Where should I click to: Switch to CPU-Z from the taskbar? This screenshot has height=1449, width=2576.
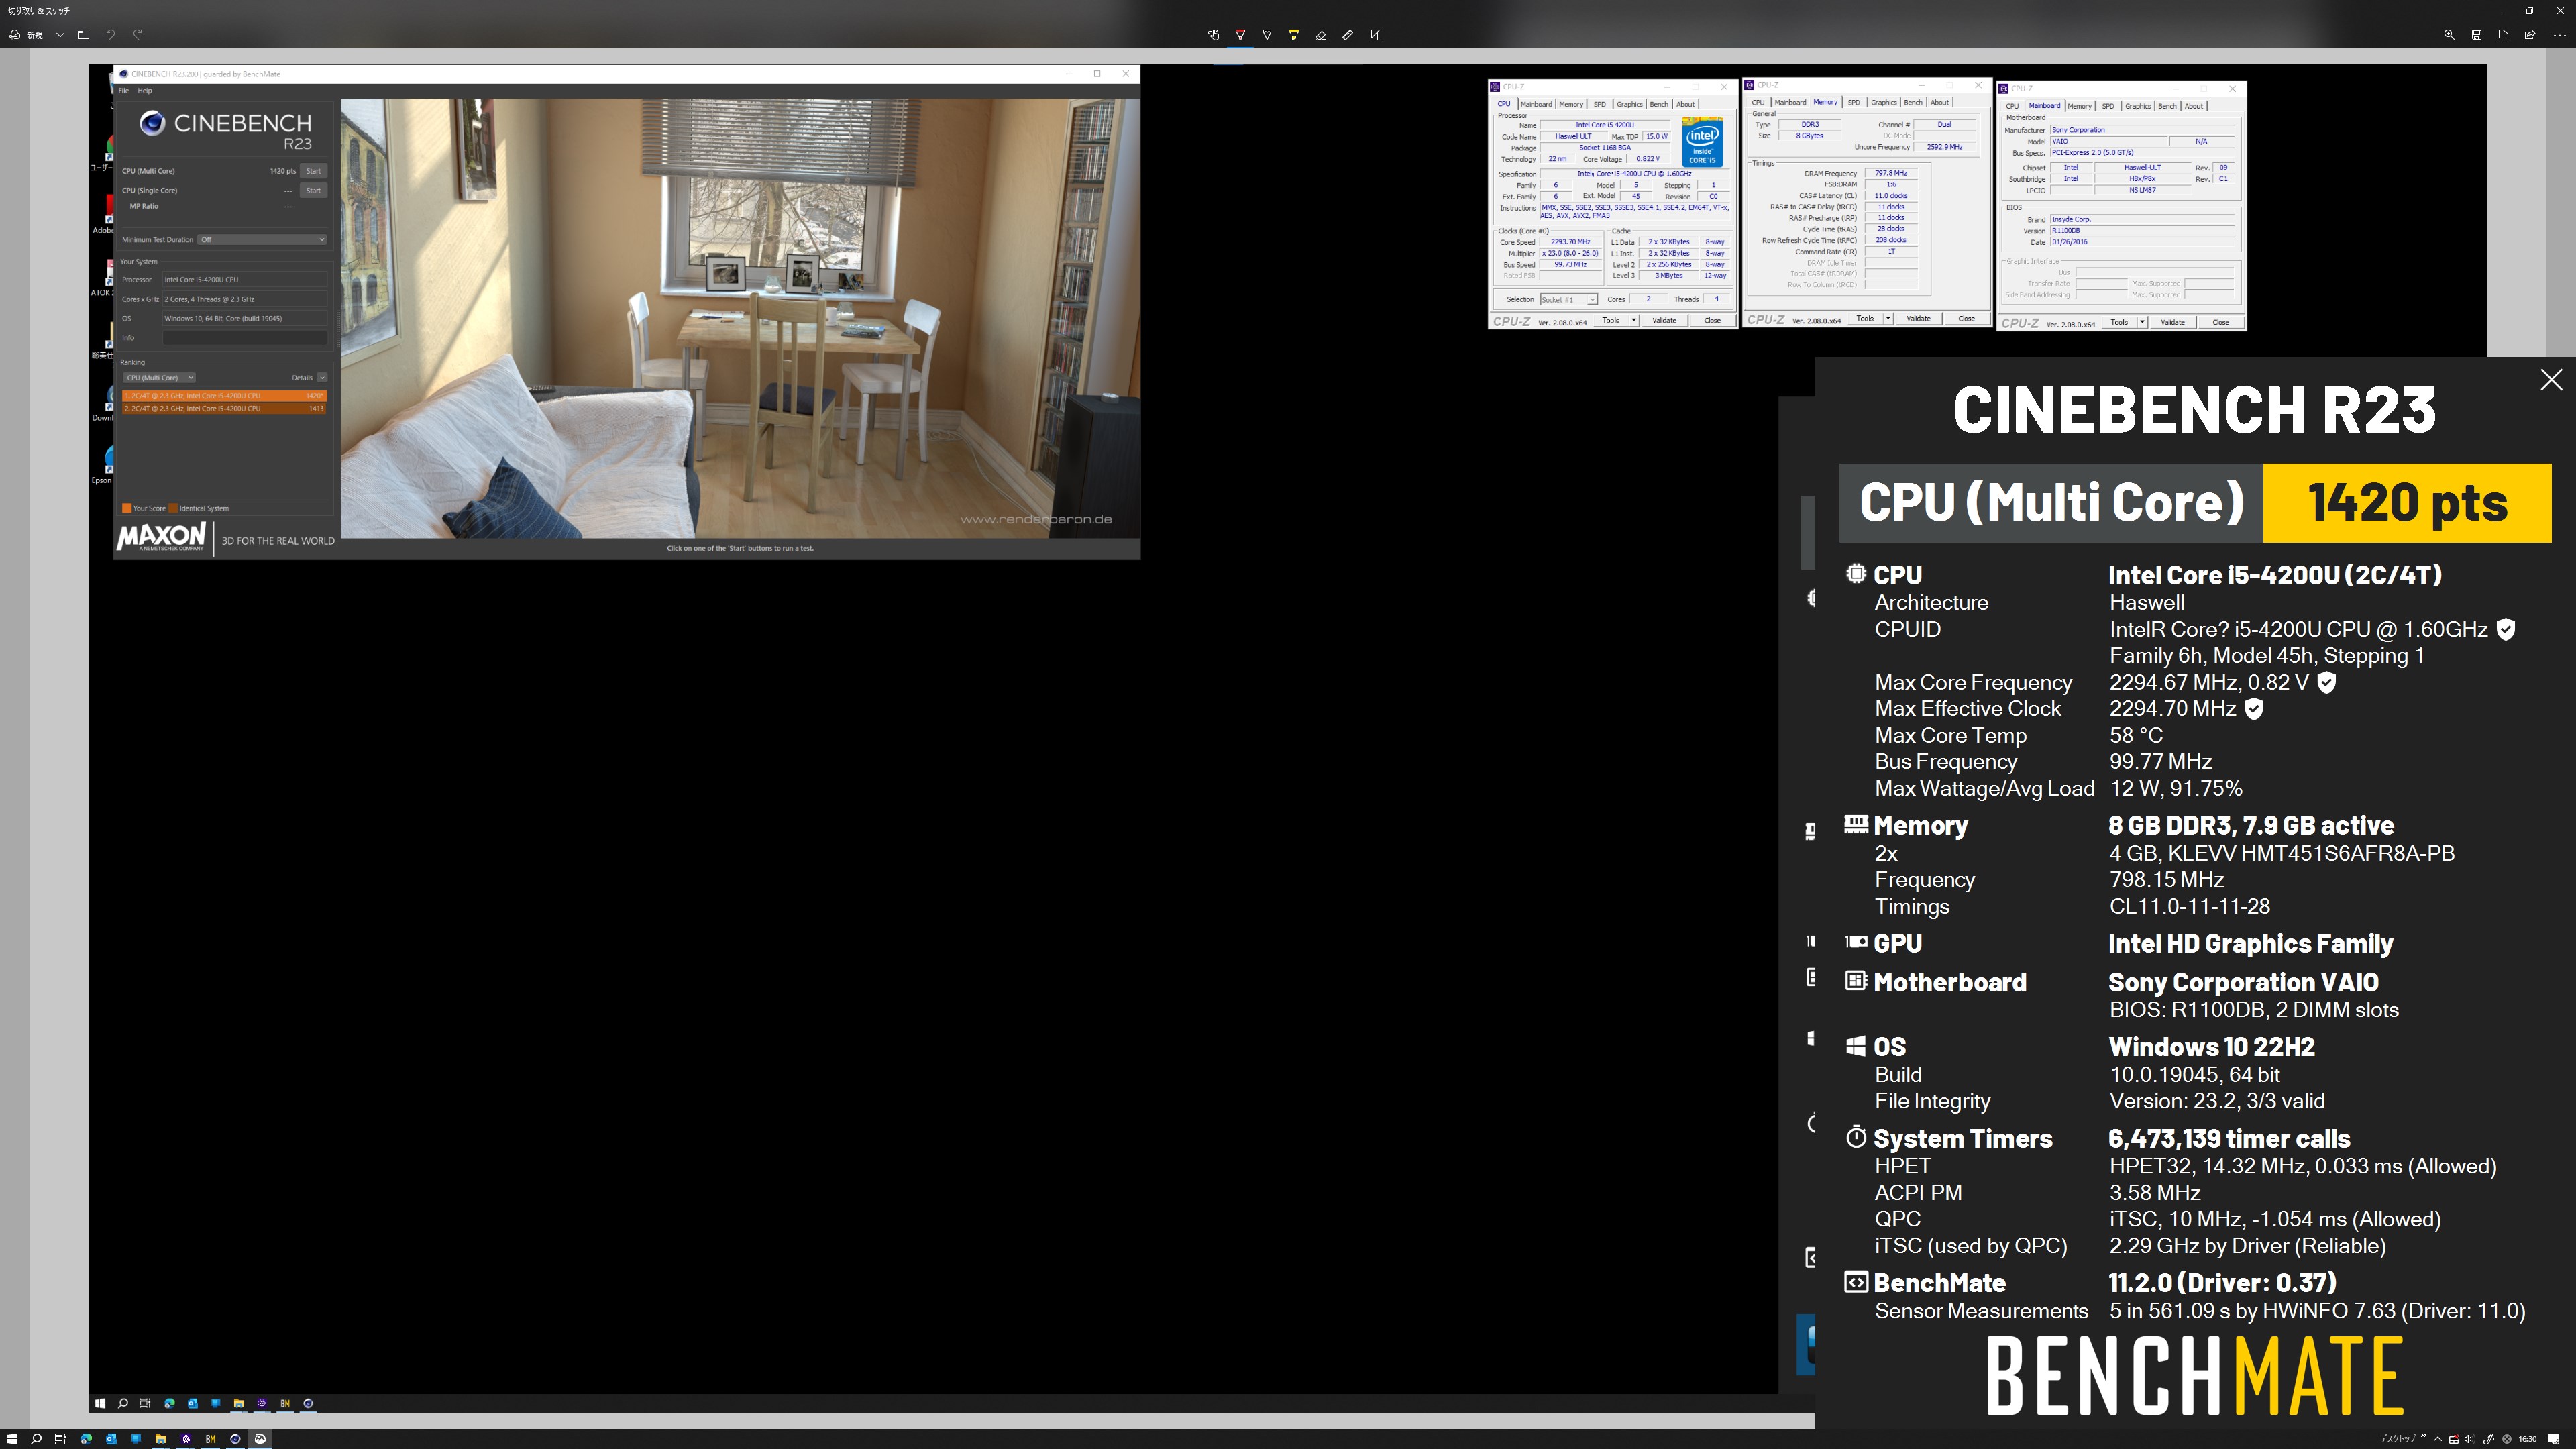[x=186, y=1439]
